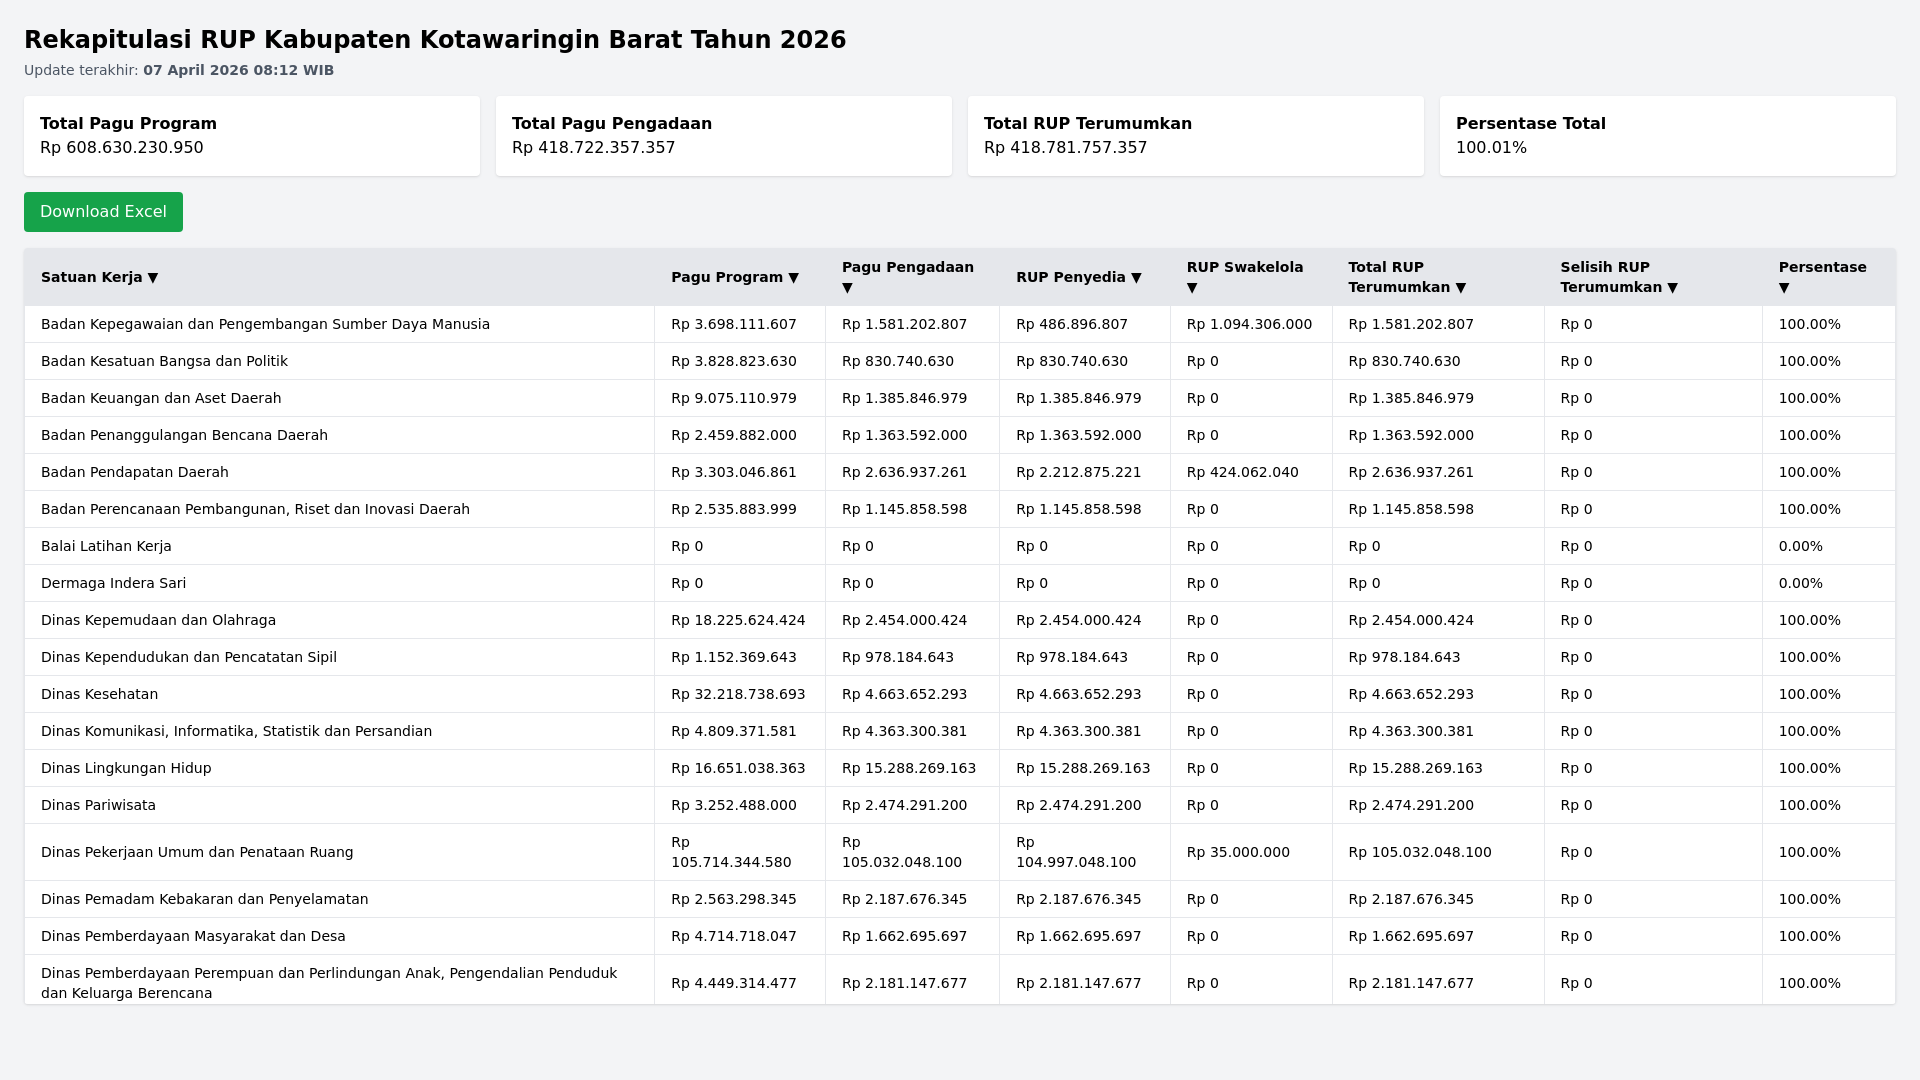Viewport: 1920px width, 1080px height.
Task: Sort by the Selisih RUP Terumumkan arrow
Action: 1672,288
